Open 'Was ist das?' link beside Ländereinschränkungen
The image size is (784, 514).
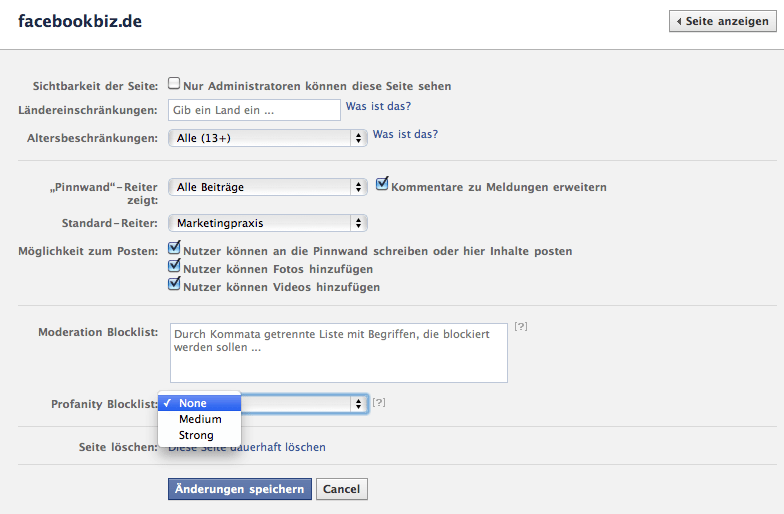pos(378,106)
